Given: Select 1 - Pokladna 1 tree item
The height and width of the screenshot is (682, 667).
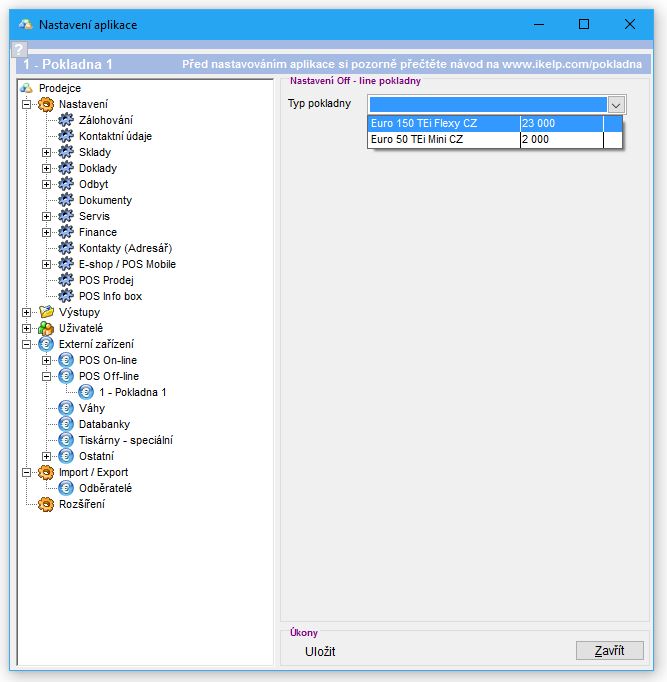Looking at the screenshot, I should point(132,392).
